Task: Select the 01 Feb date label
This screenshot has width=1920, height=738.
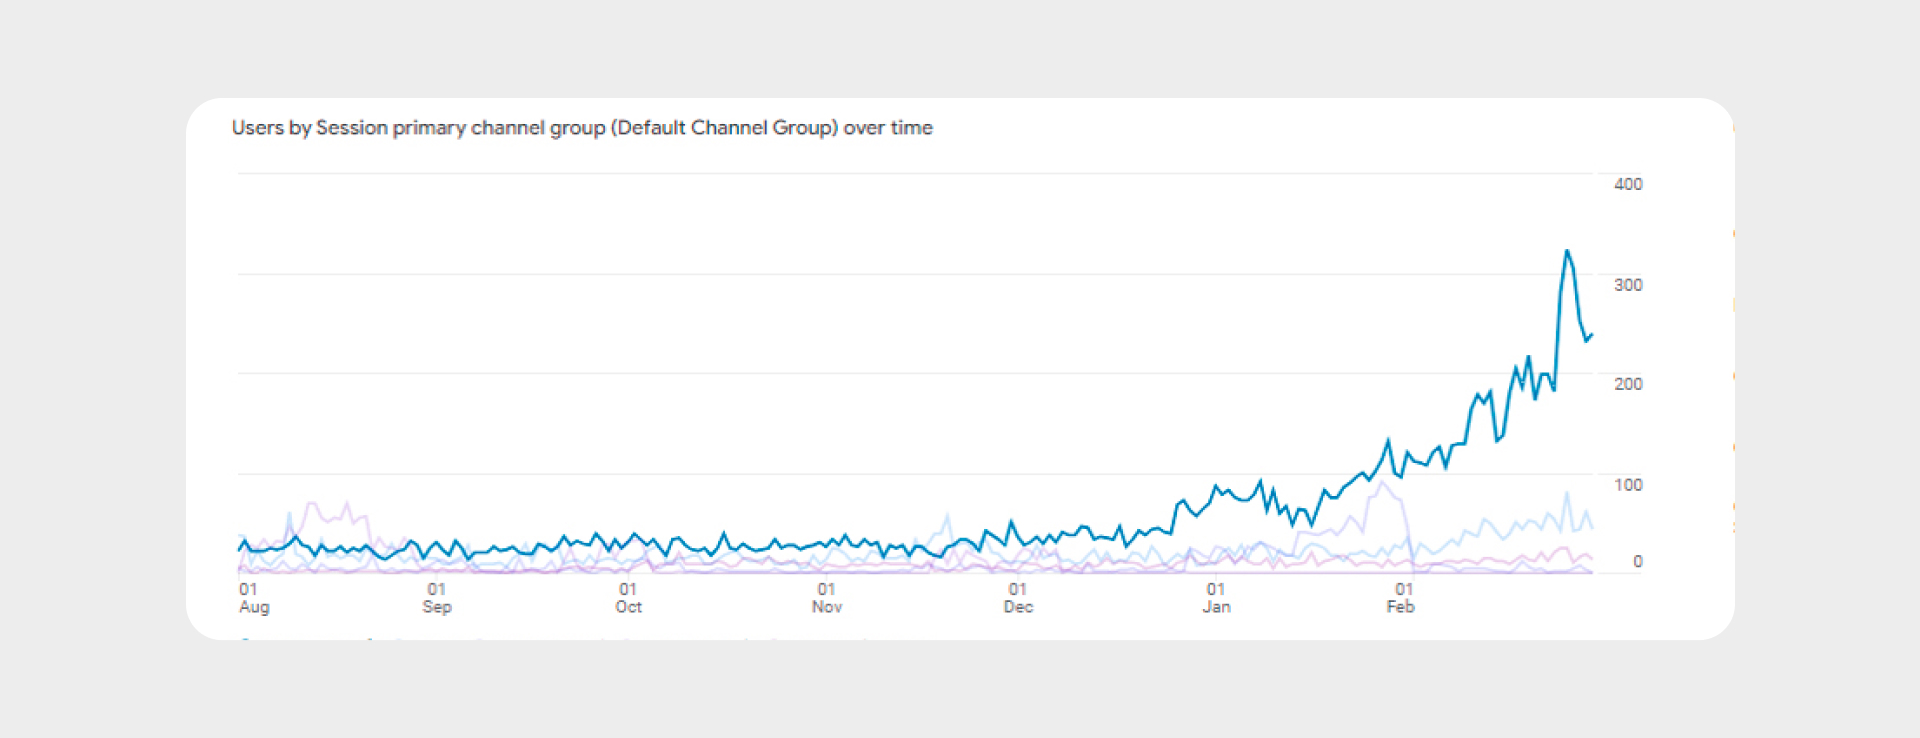Action: click(x=1401, y=598)
